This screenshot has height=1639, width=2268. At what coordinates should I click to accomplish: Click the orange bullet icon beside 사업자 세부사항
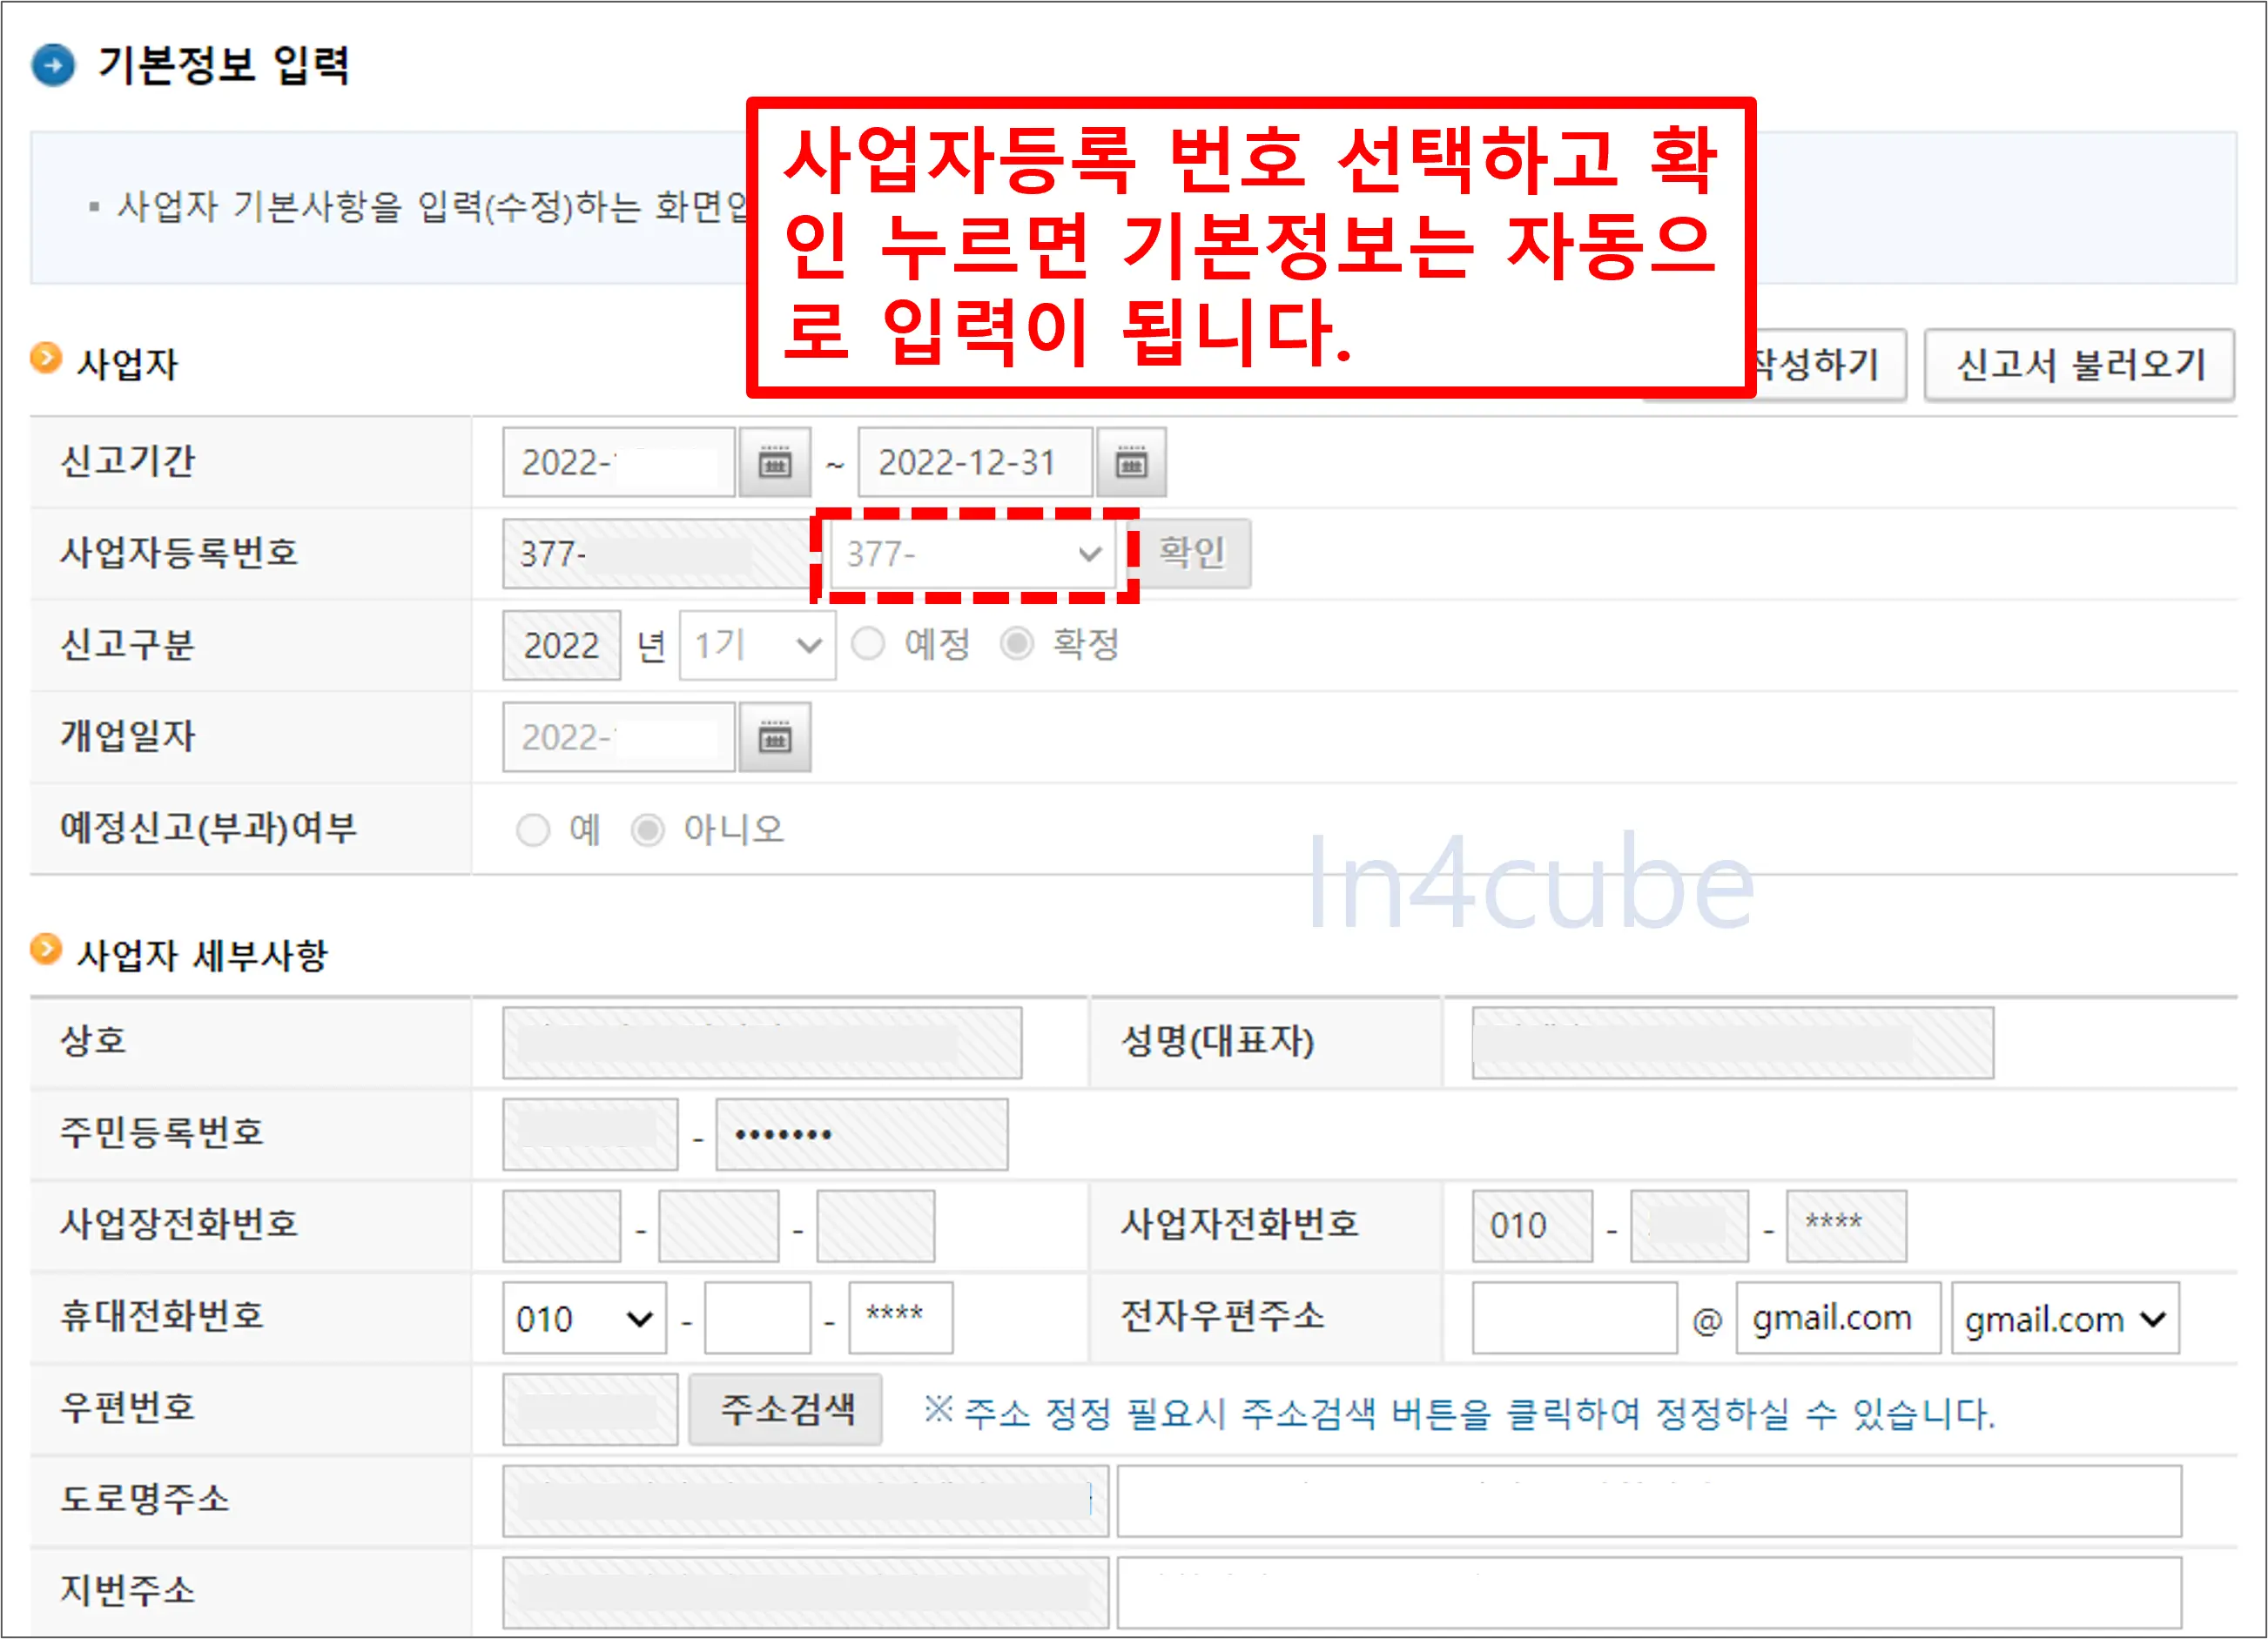click(46, 948)
